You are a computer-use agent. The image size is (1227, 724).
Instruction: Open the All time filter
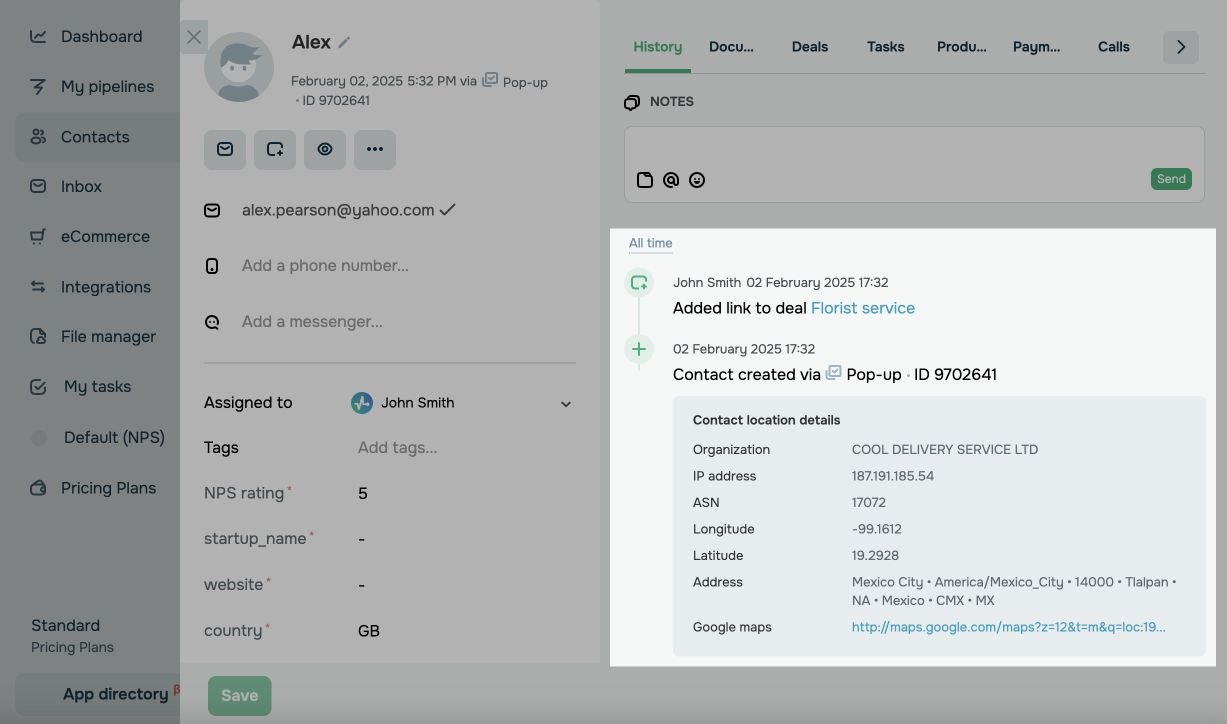650,243
